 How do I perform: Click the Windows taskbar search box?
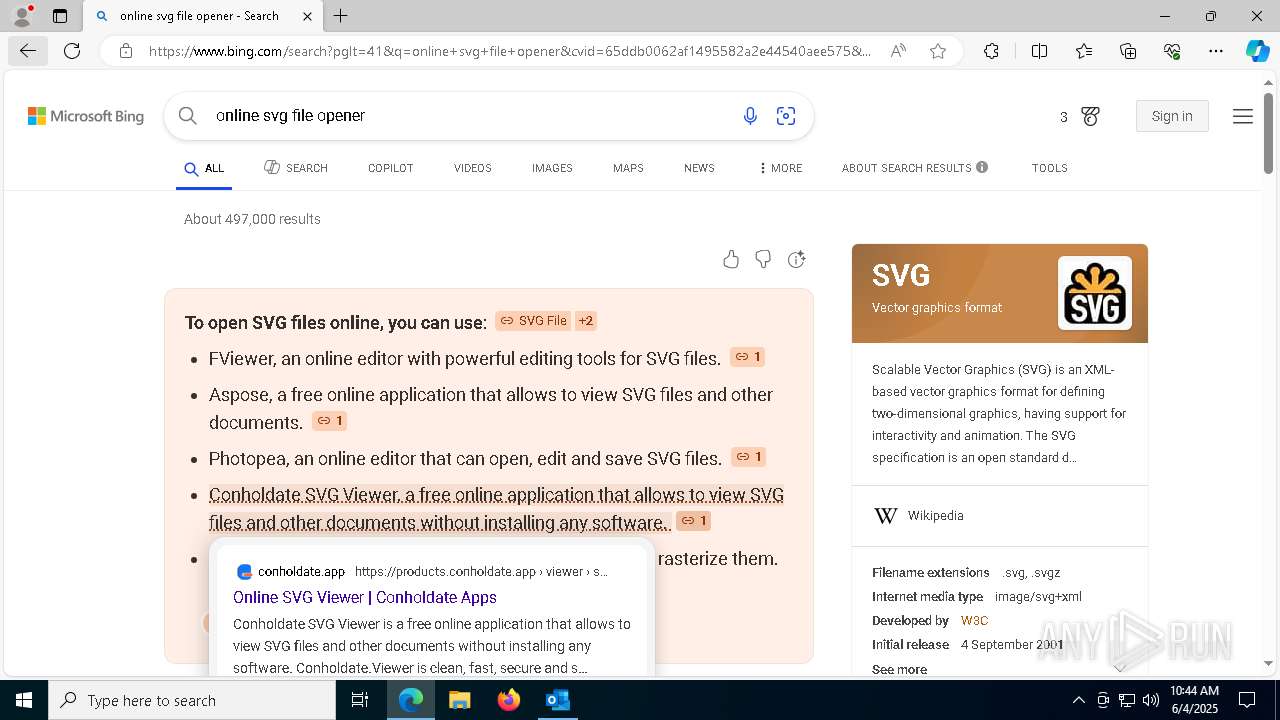(x=192, y=700)
